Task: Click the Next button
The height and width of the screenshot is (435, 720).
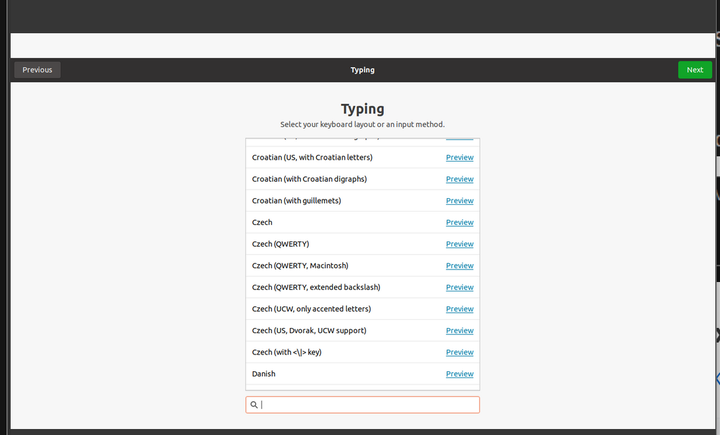Action: point(694,70)
